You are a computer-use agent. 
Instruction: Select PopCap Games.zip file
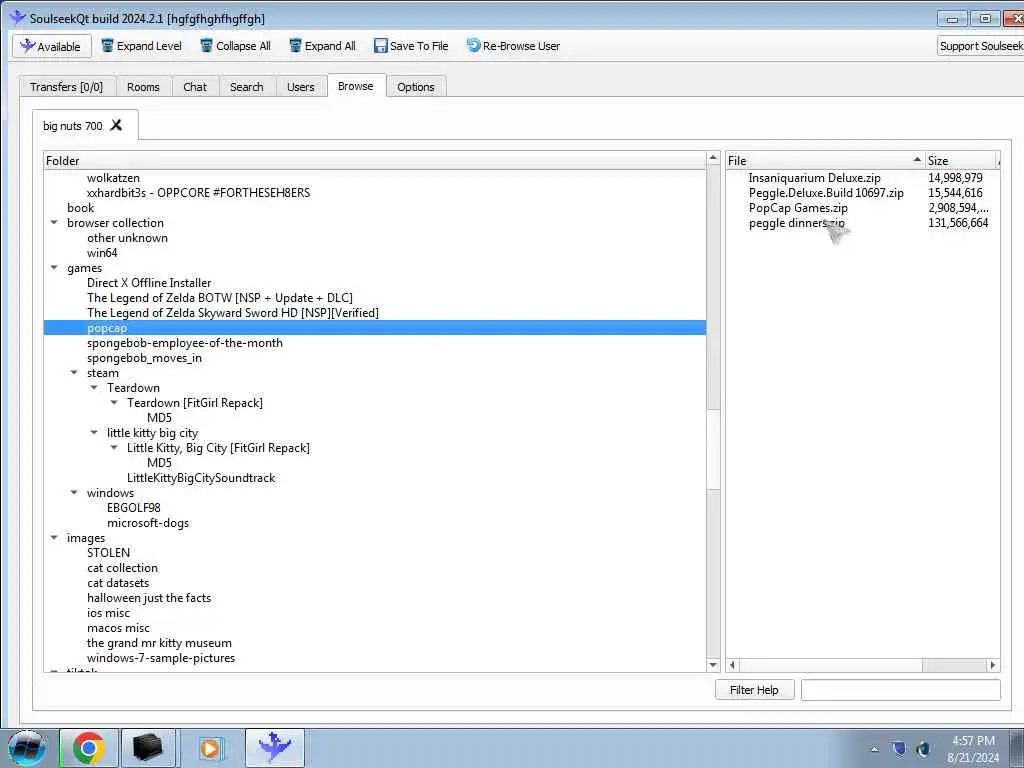798,208
